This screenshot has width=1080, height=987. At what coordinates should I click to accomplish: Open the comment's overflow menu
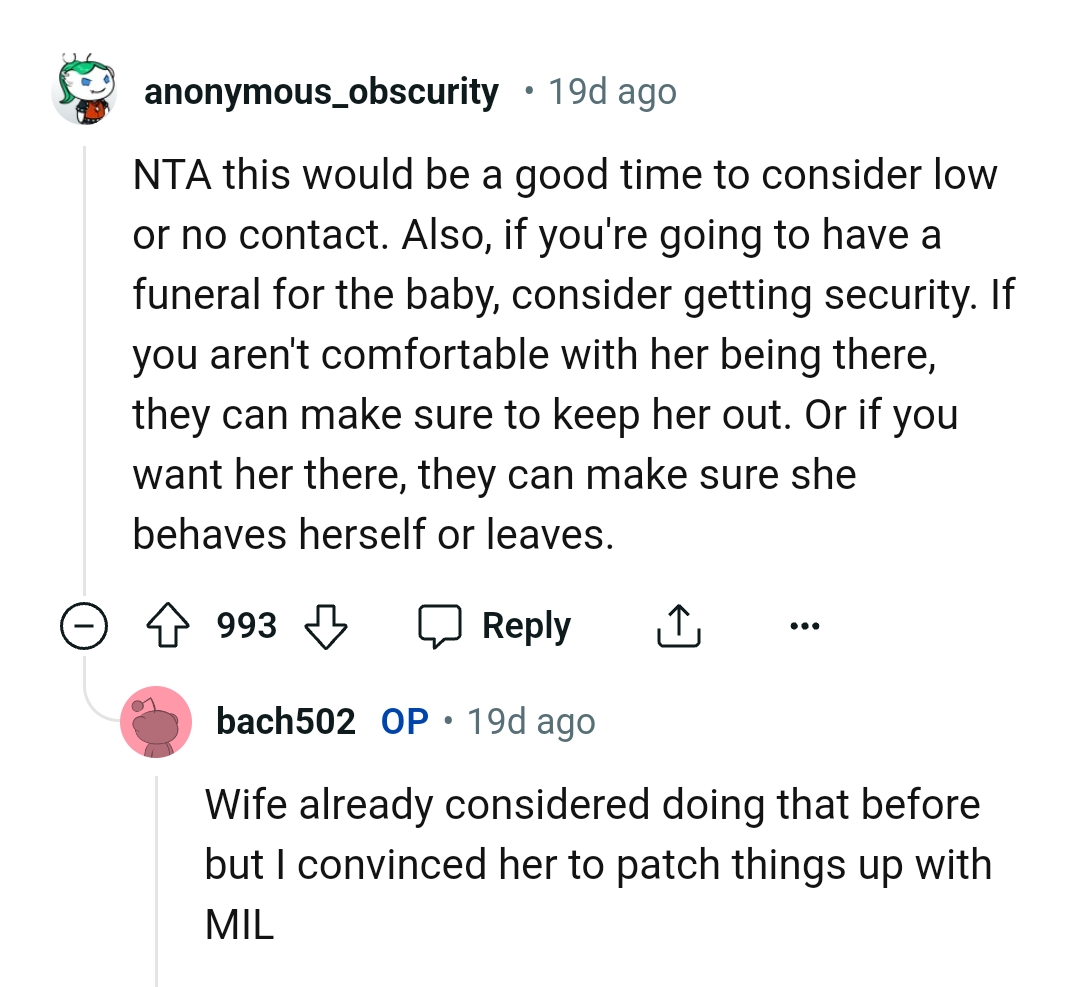(806, 625)
